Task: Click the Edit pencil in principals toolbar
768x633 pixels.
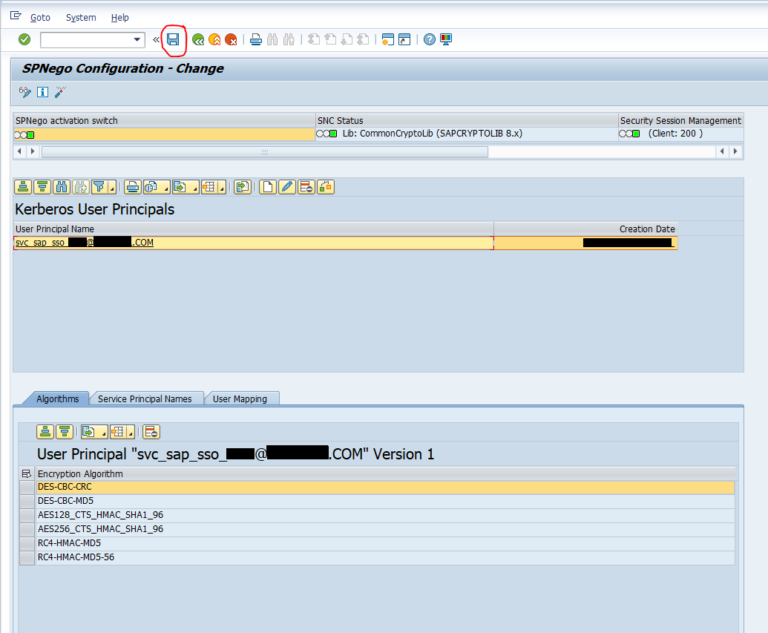Action: [287, 187]
